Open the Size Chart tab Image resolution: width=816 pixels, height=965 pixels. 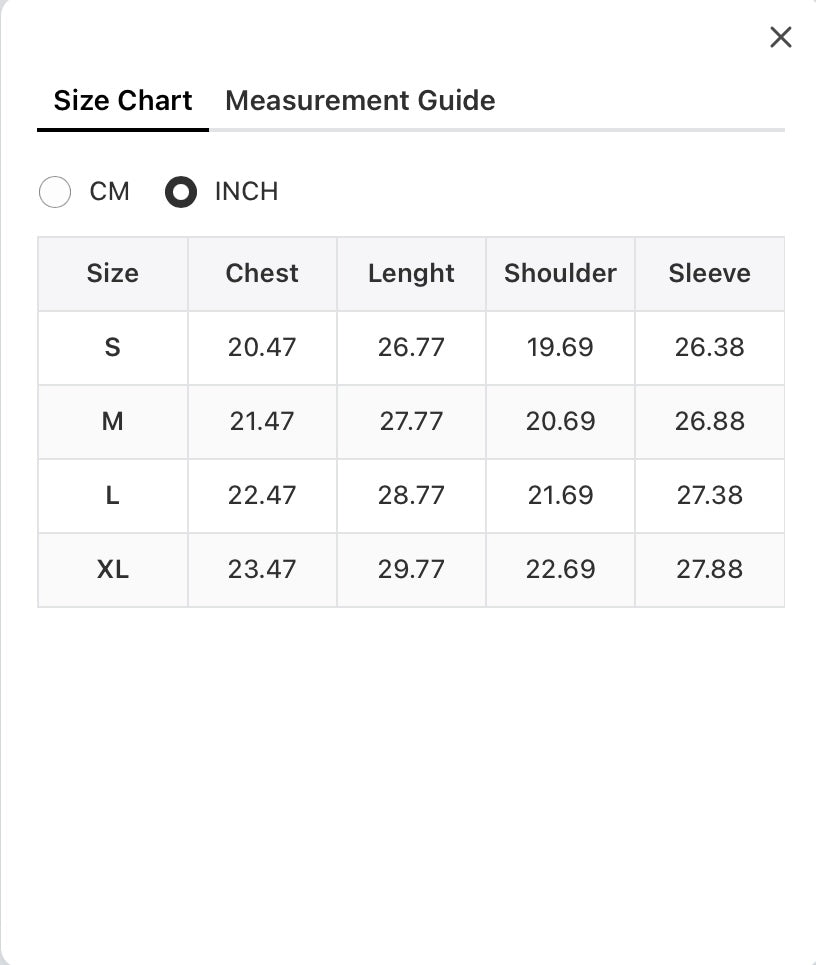pyautogui.click(x=123, y=100)
